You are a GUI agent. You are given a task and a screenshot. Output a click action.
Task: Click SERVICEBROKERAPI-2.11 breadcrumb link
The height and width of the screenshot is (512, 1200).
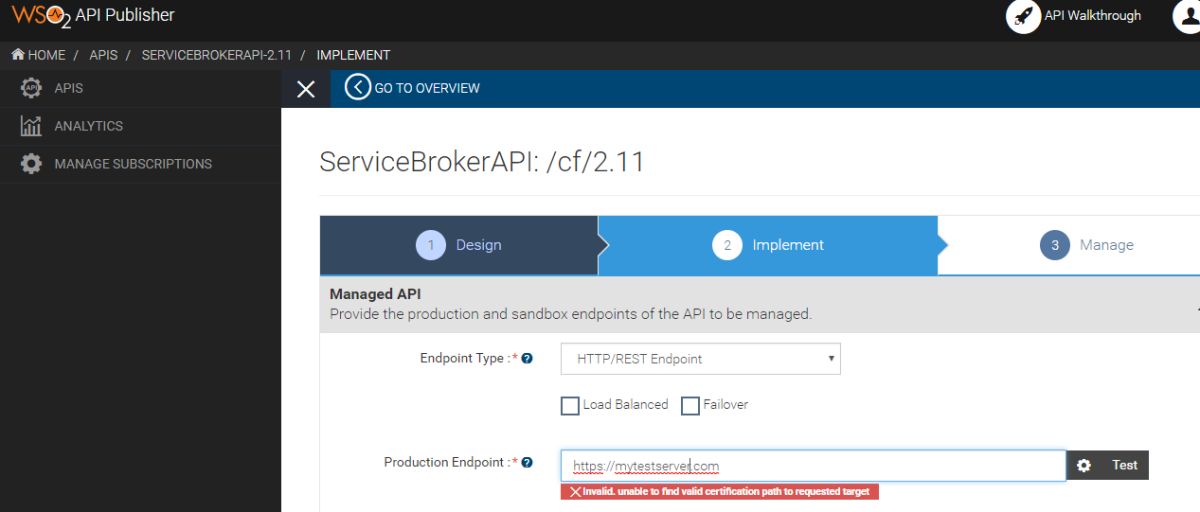coord(217,55)
